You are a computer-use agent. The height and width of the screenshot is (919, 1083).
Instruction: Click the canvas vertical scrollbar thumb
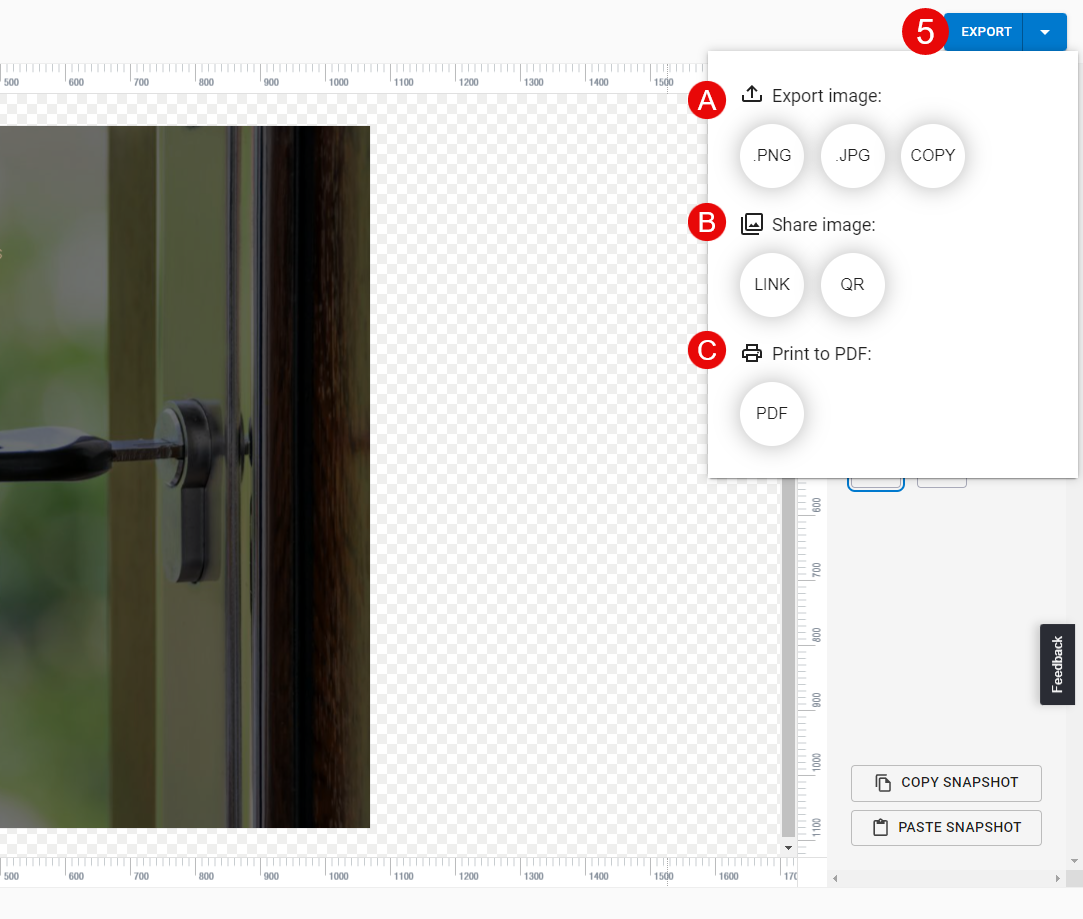[x=788, y=656]
